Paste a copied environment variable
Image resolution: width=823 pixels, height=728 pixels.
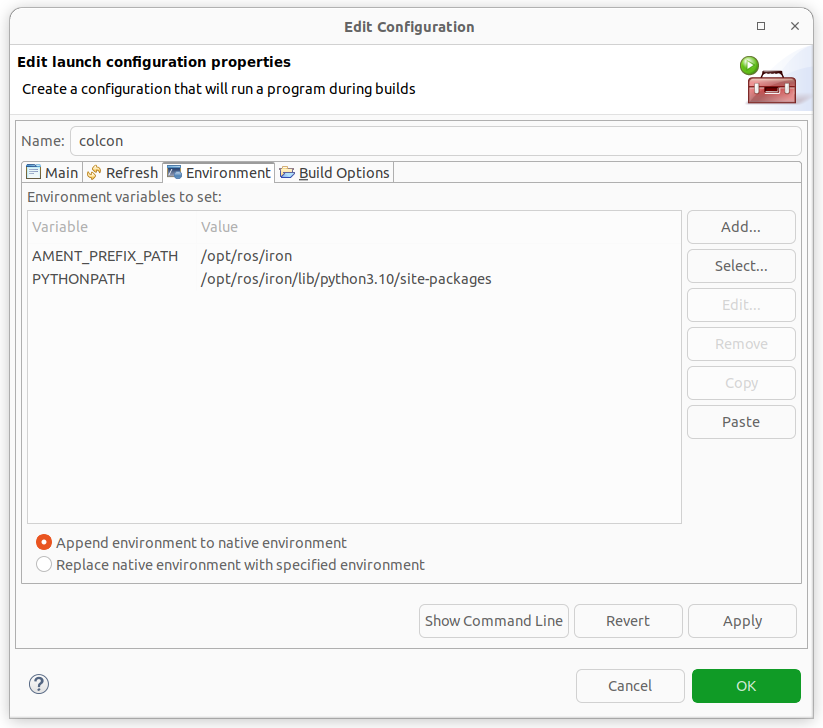(741, 422)
